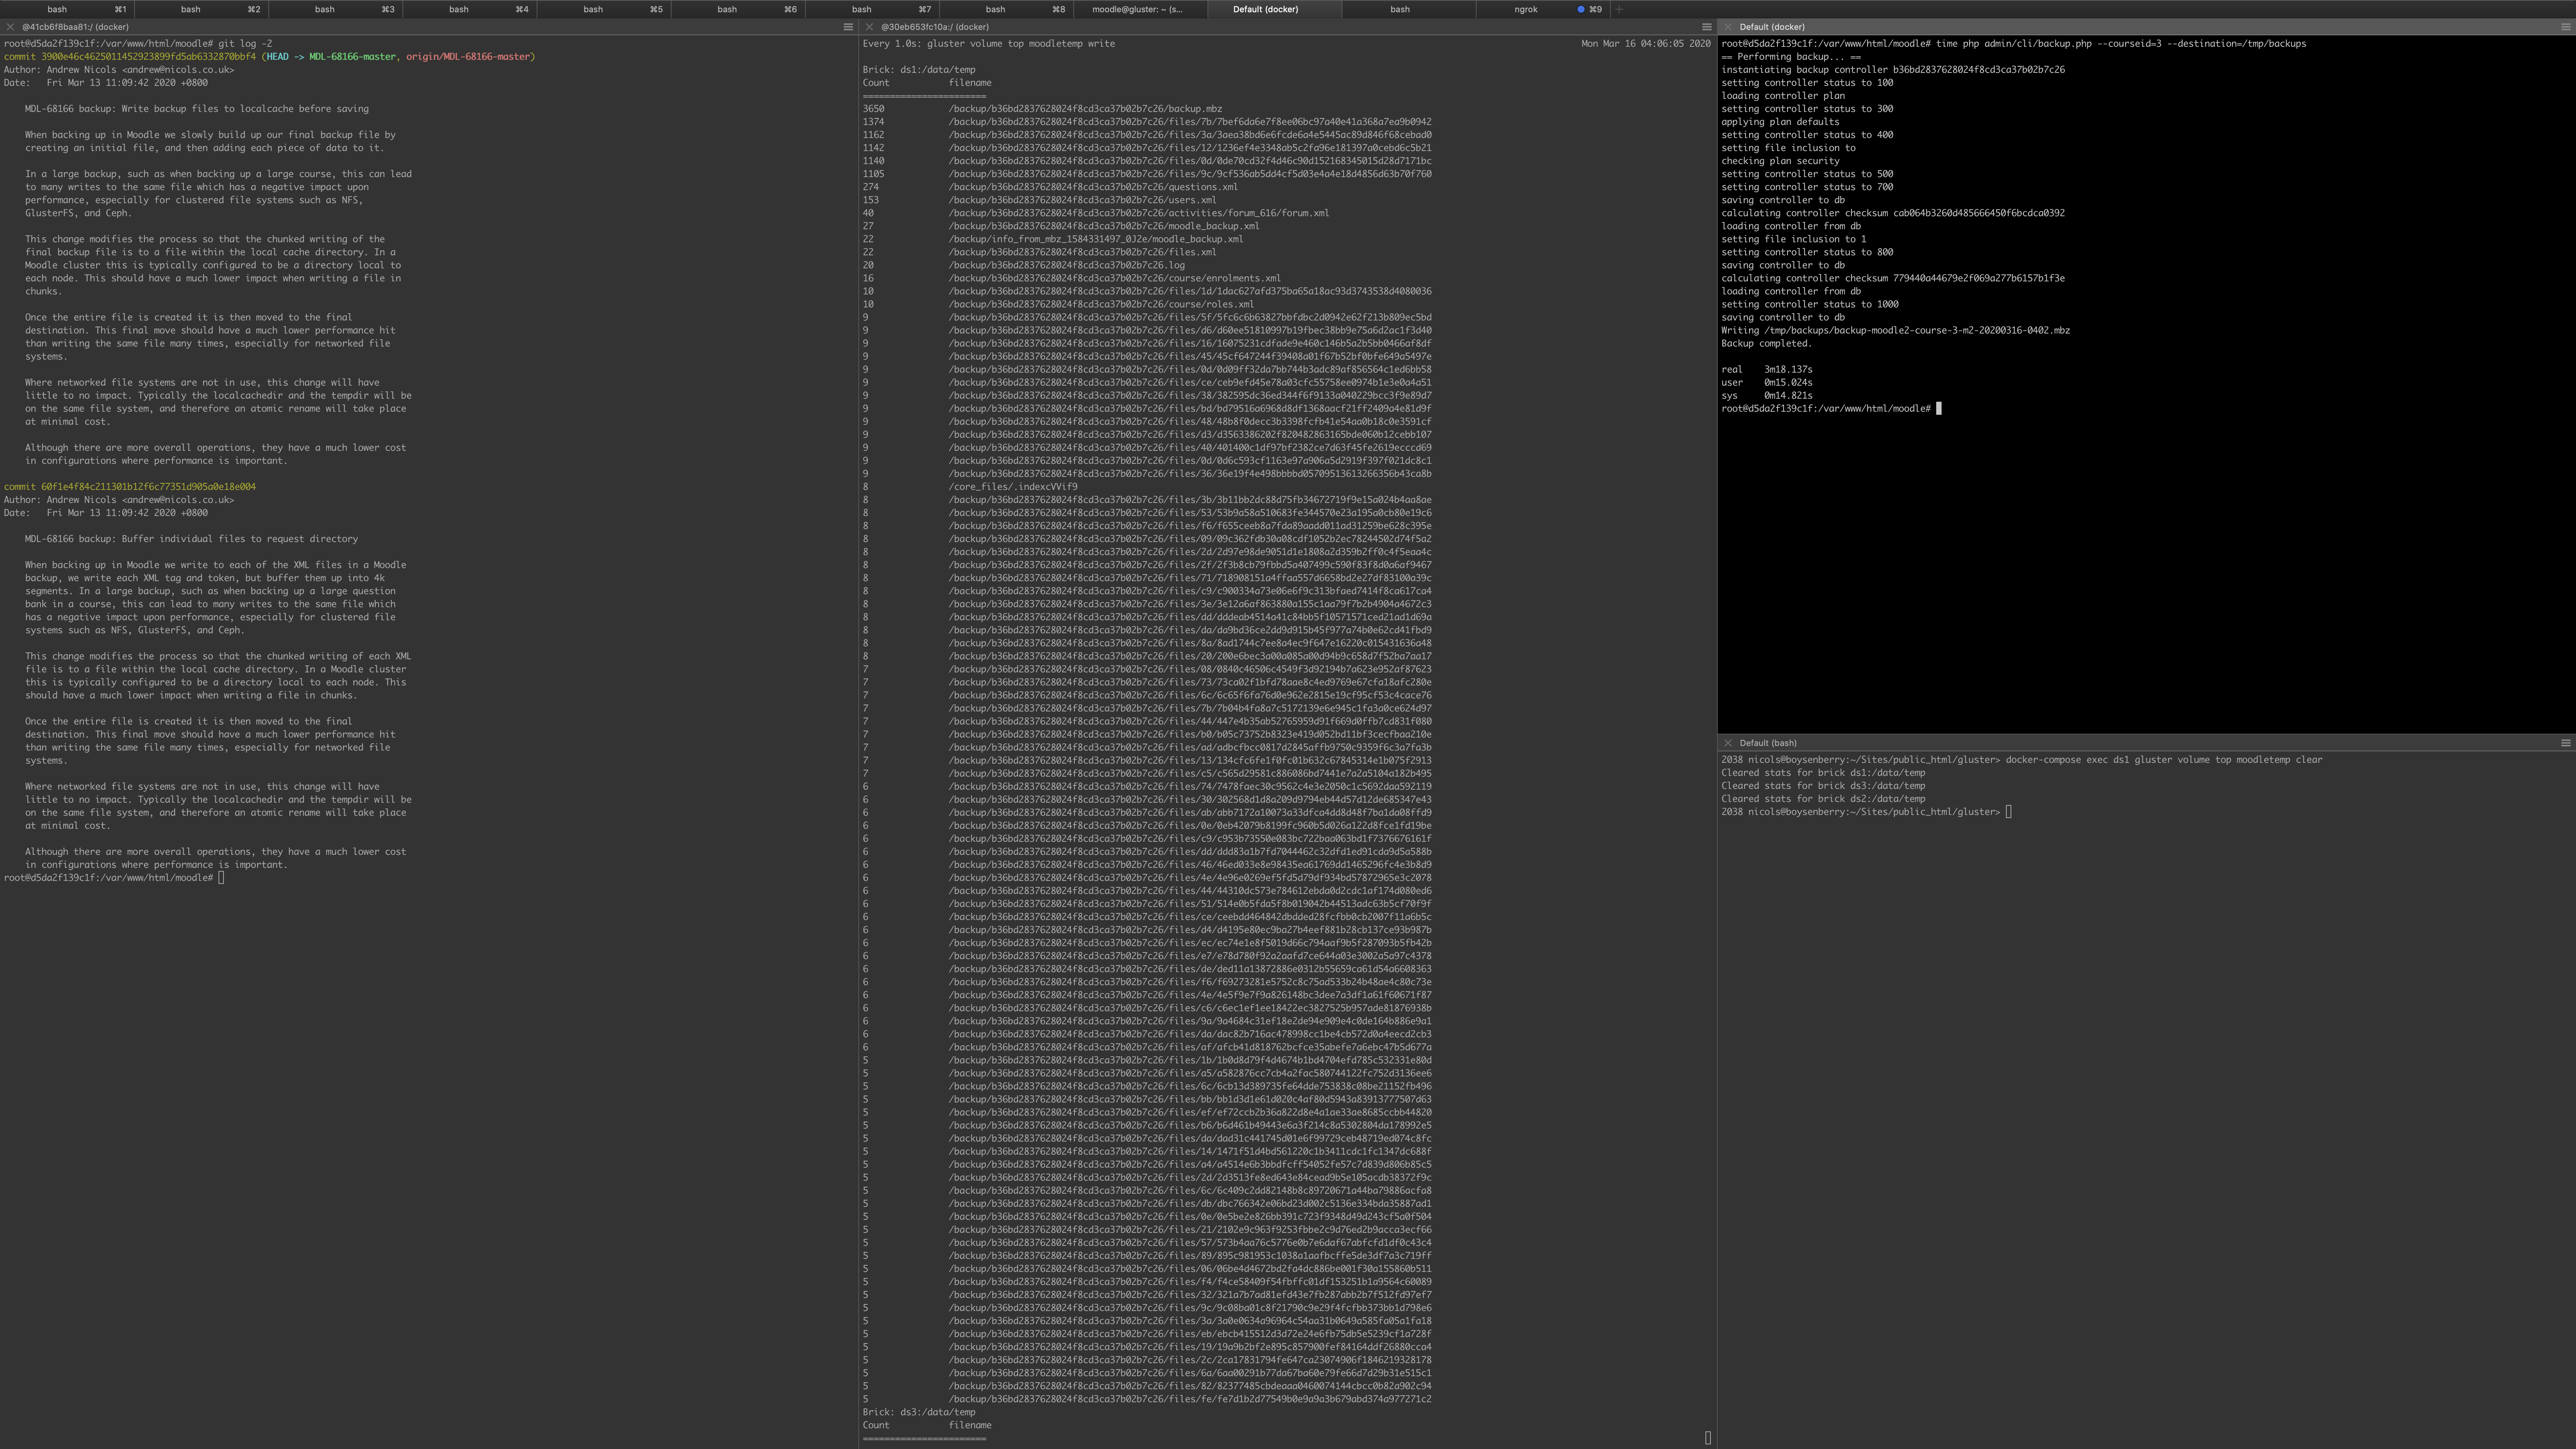Click the 'real 3m18.137s' timing line
2576x1449 pixels.
click(x=1767, y=369)
